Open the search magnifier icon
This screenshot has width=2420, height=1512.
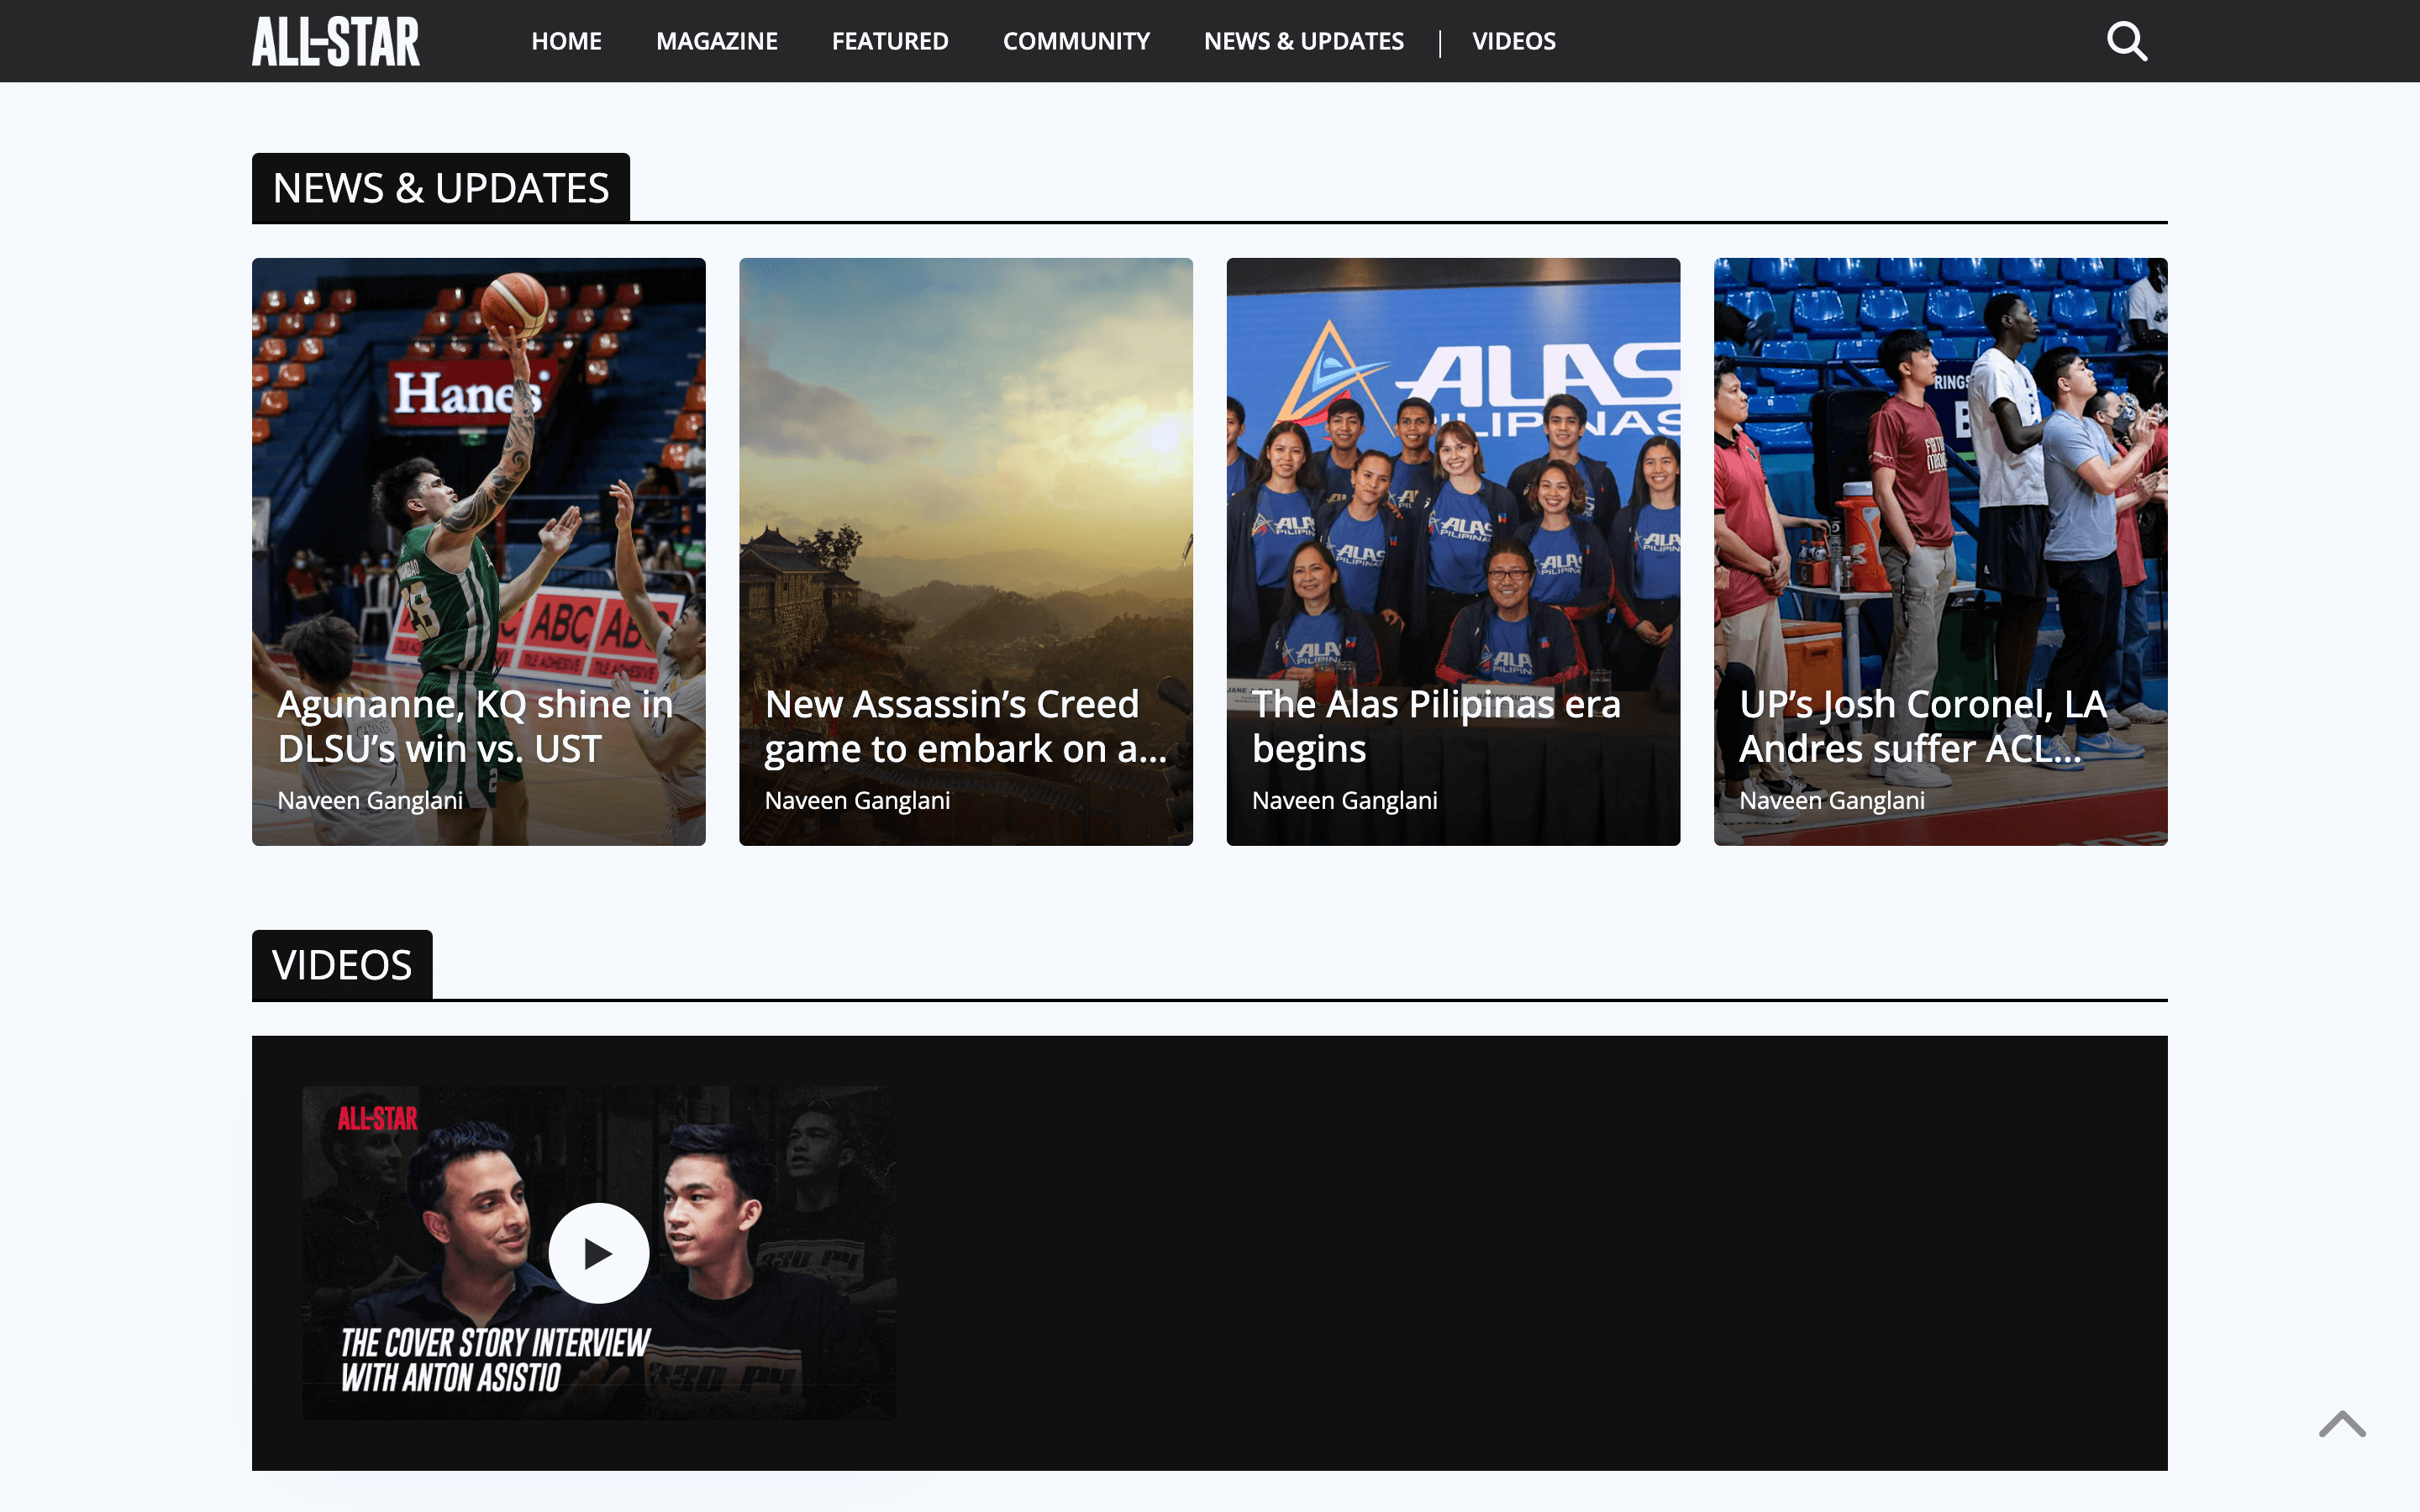coord(2126,41)
